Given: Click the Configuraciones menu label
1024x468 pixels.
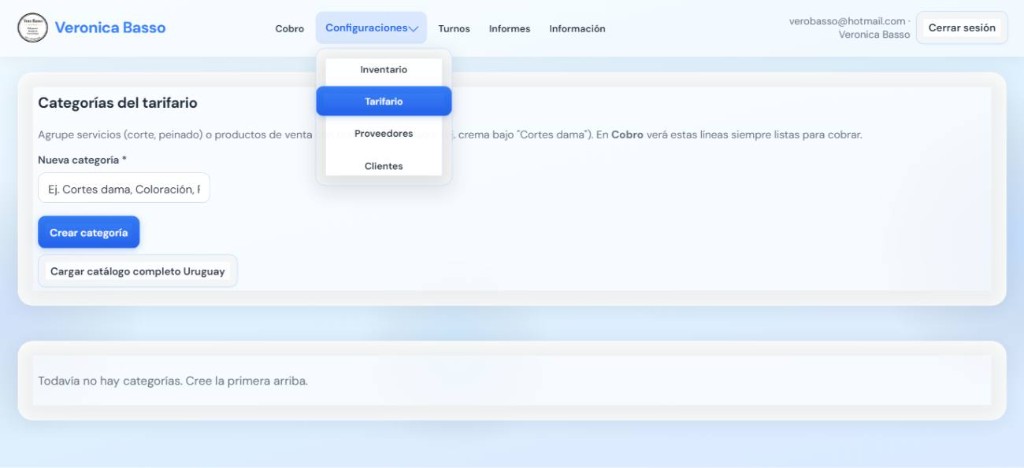Looking at the screenshot, I should [x=366, y=28].
